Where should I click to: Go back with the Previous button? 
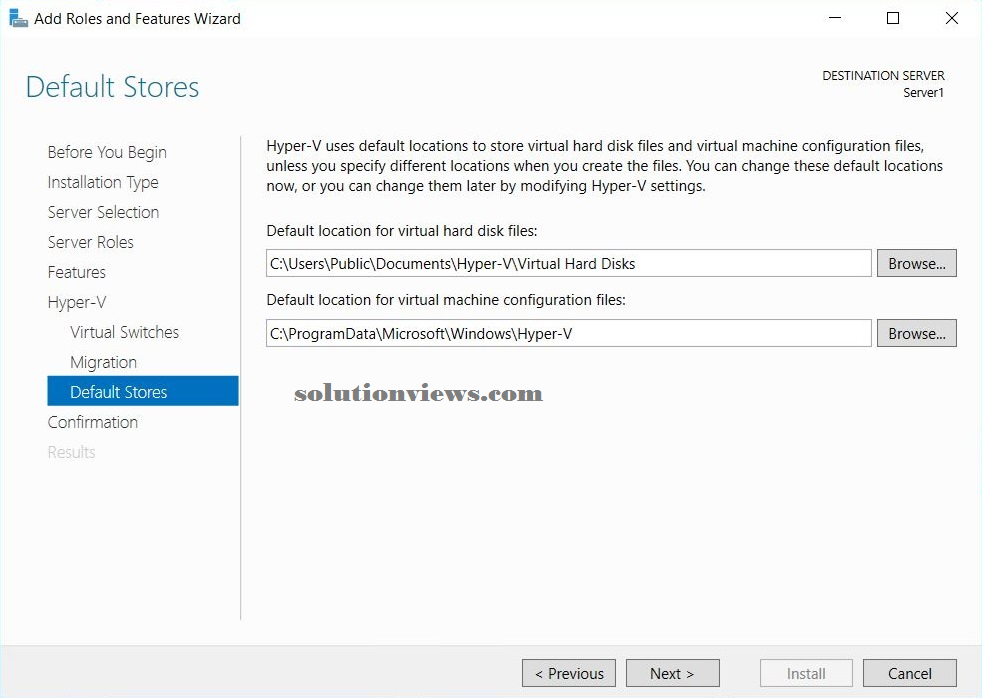click(569, 674)
